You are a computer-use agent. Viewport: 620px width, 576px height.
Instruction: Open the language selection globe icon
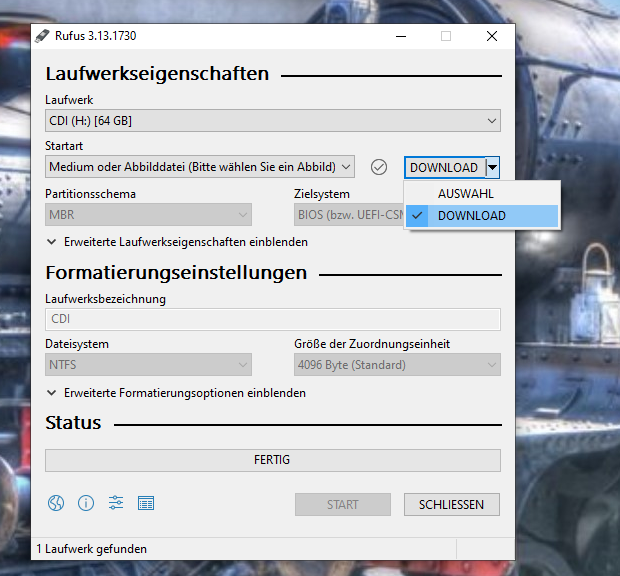point(56,503)
